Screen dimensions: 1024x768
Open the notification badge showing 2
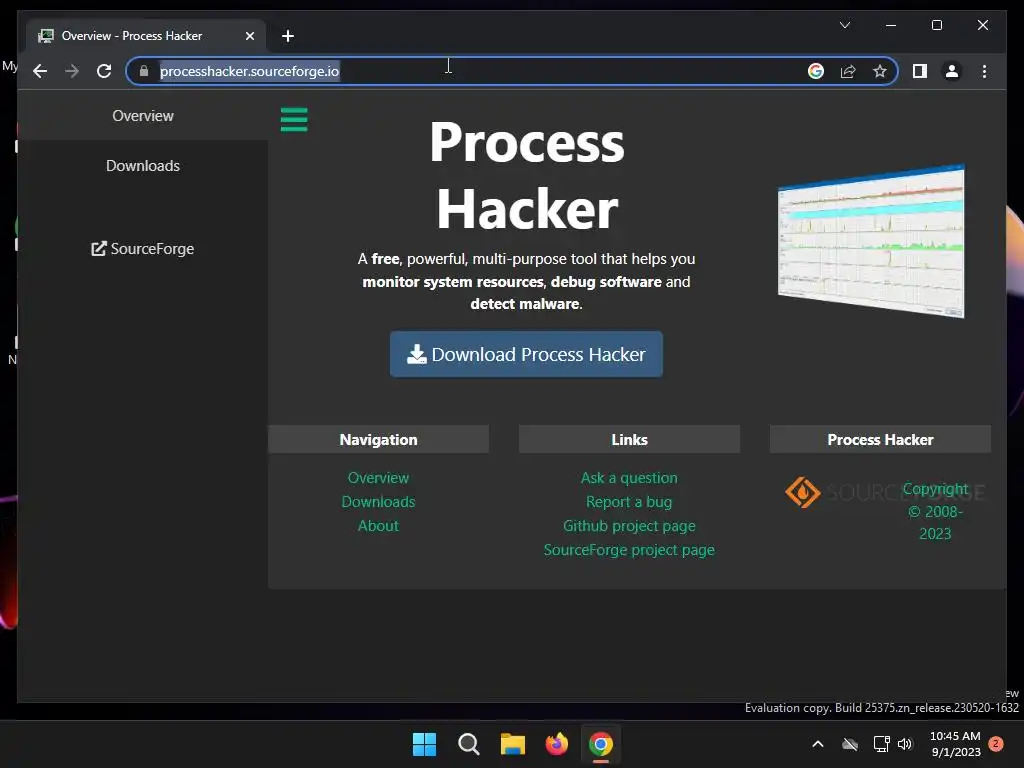pos(996,744)
